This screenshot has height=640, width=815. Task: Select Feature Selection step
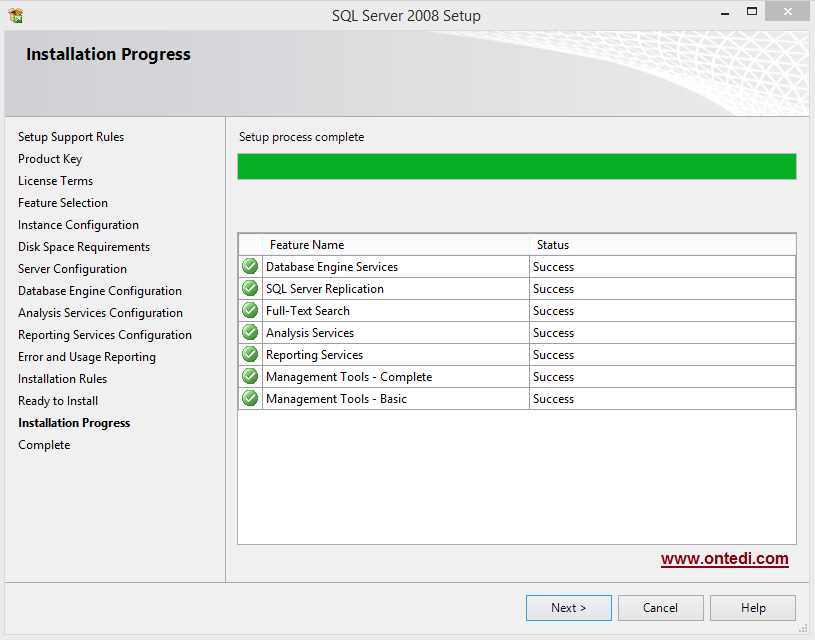[x=63, y=203]
